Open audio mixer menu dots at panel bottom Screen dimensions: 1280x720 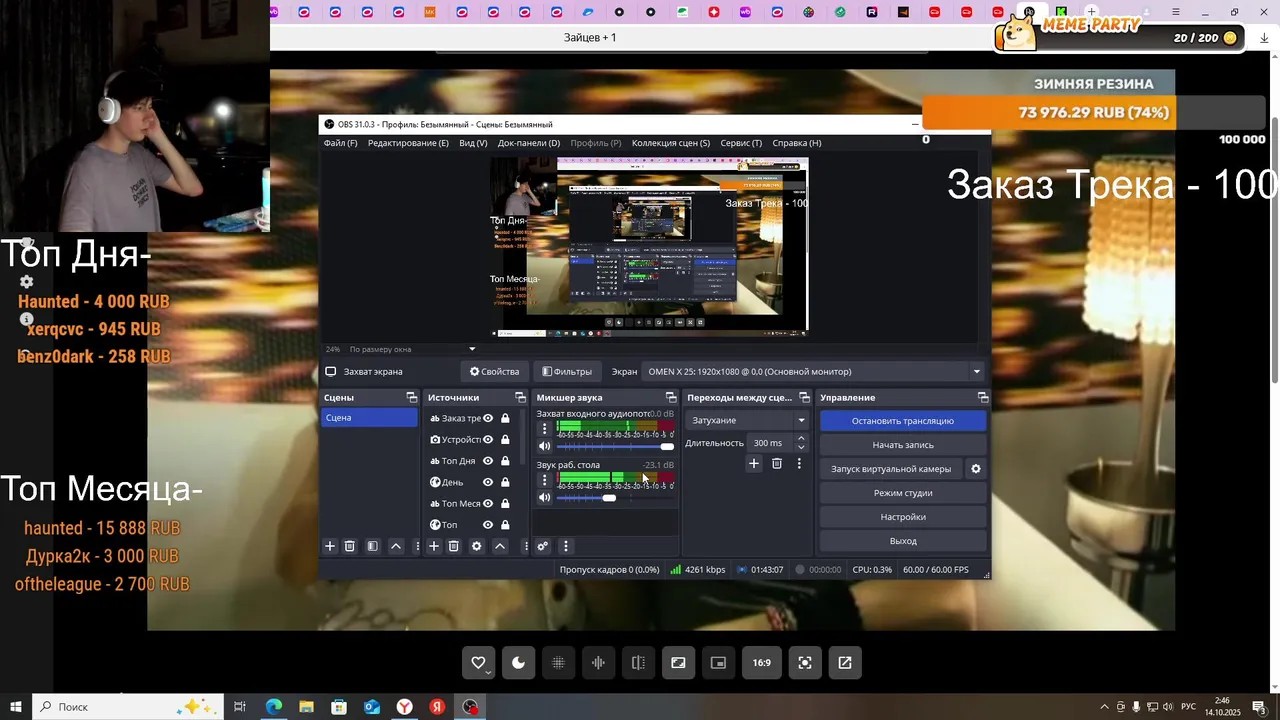[x=565, y=546]
